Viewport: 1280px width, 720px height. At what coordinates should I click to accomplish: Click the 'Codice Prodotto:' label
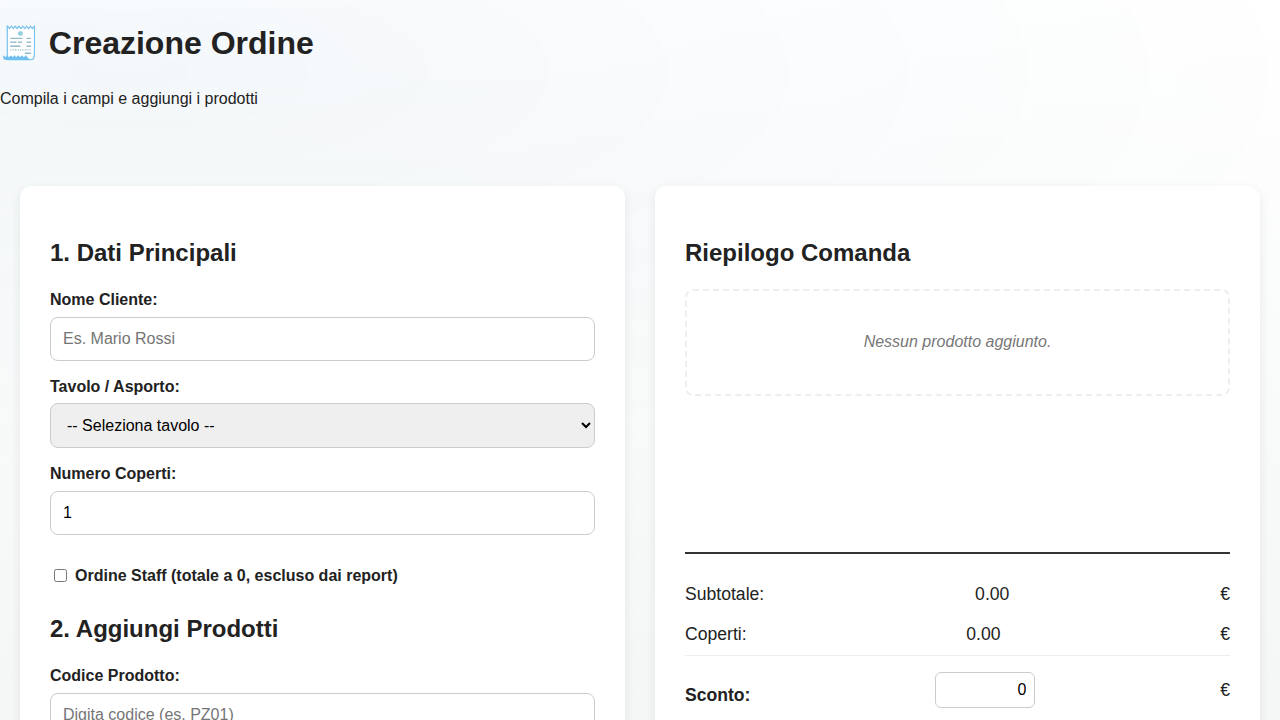click(115, 675)
